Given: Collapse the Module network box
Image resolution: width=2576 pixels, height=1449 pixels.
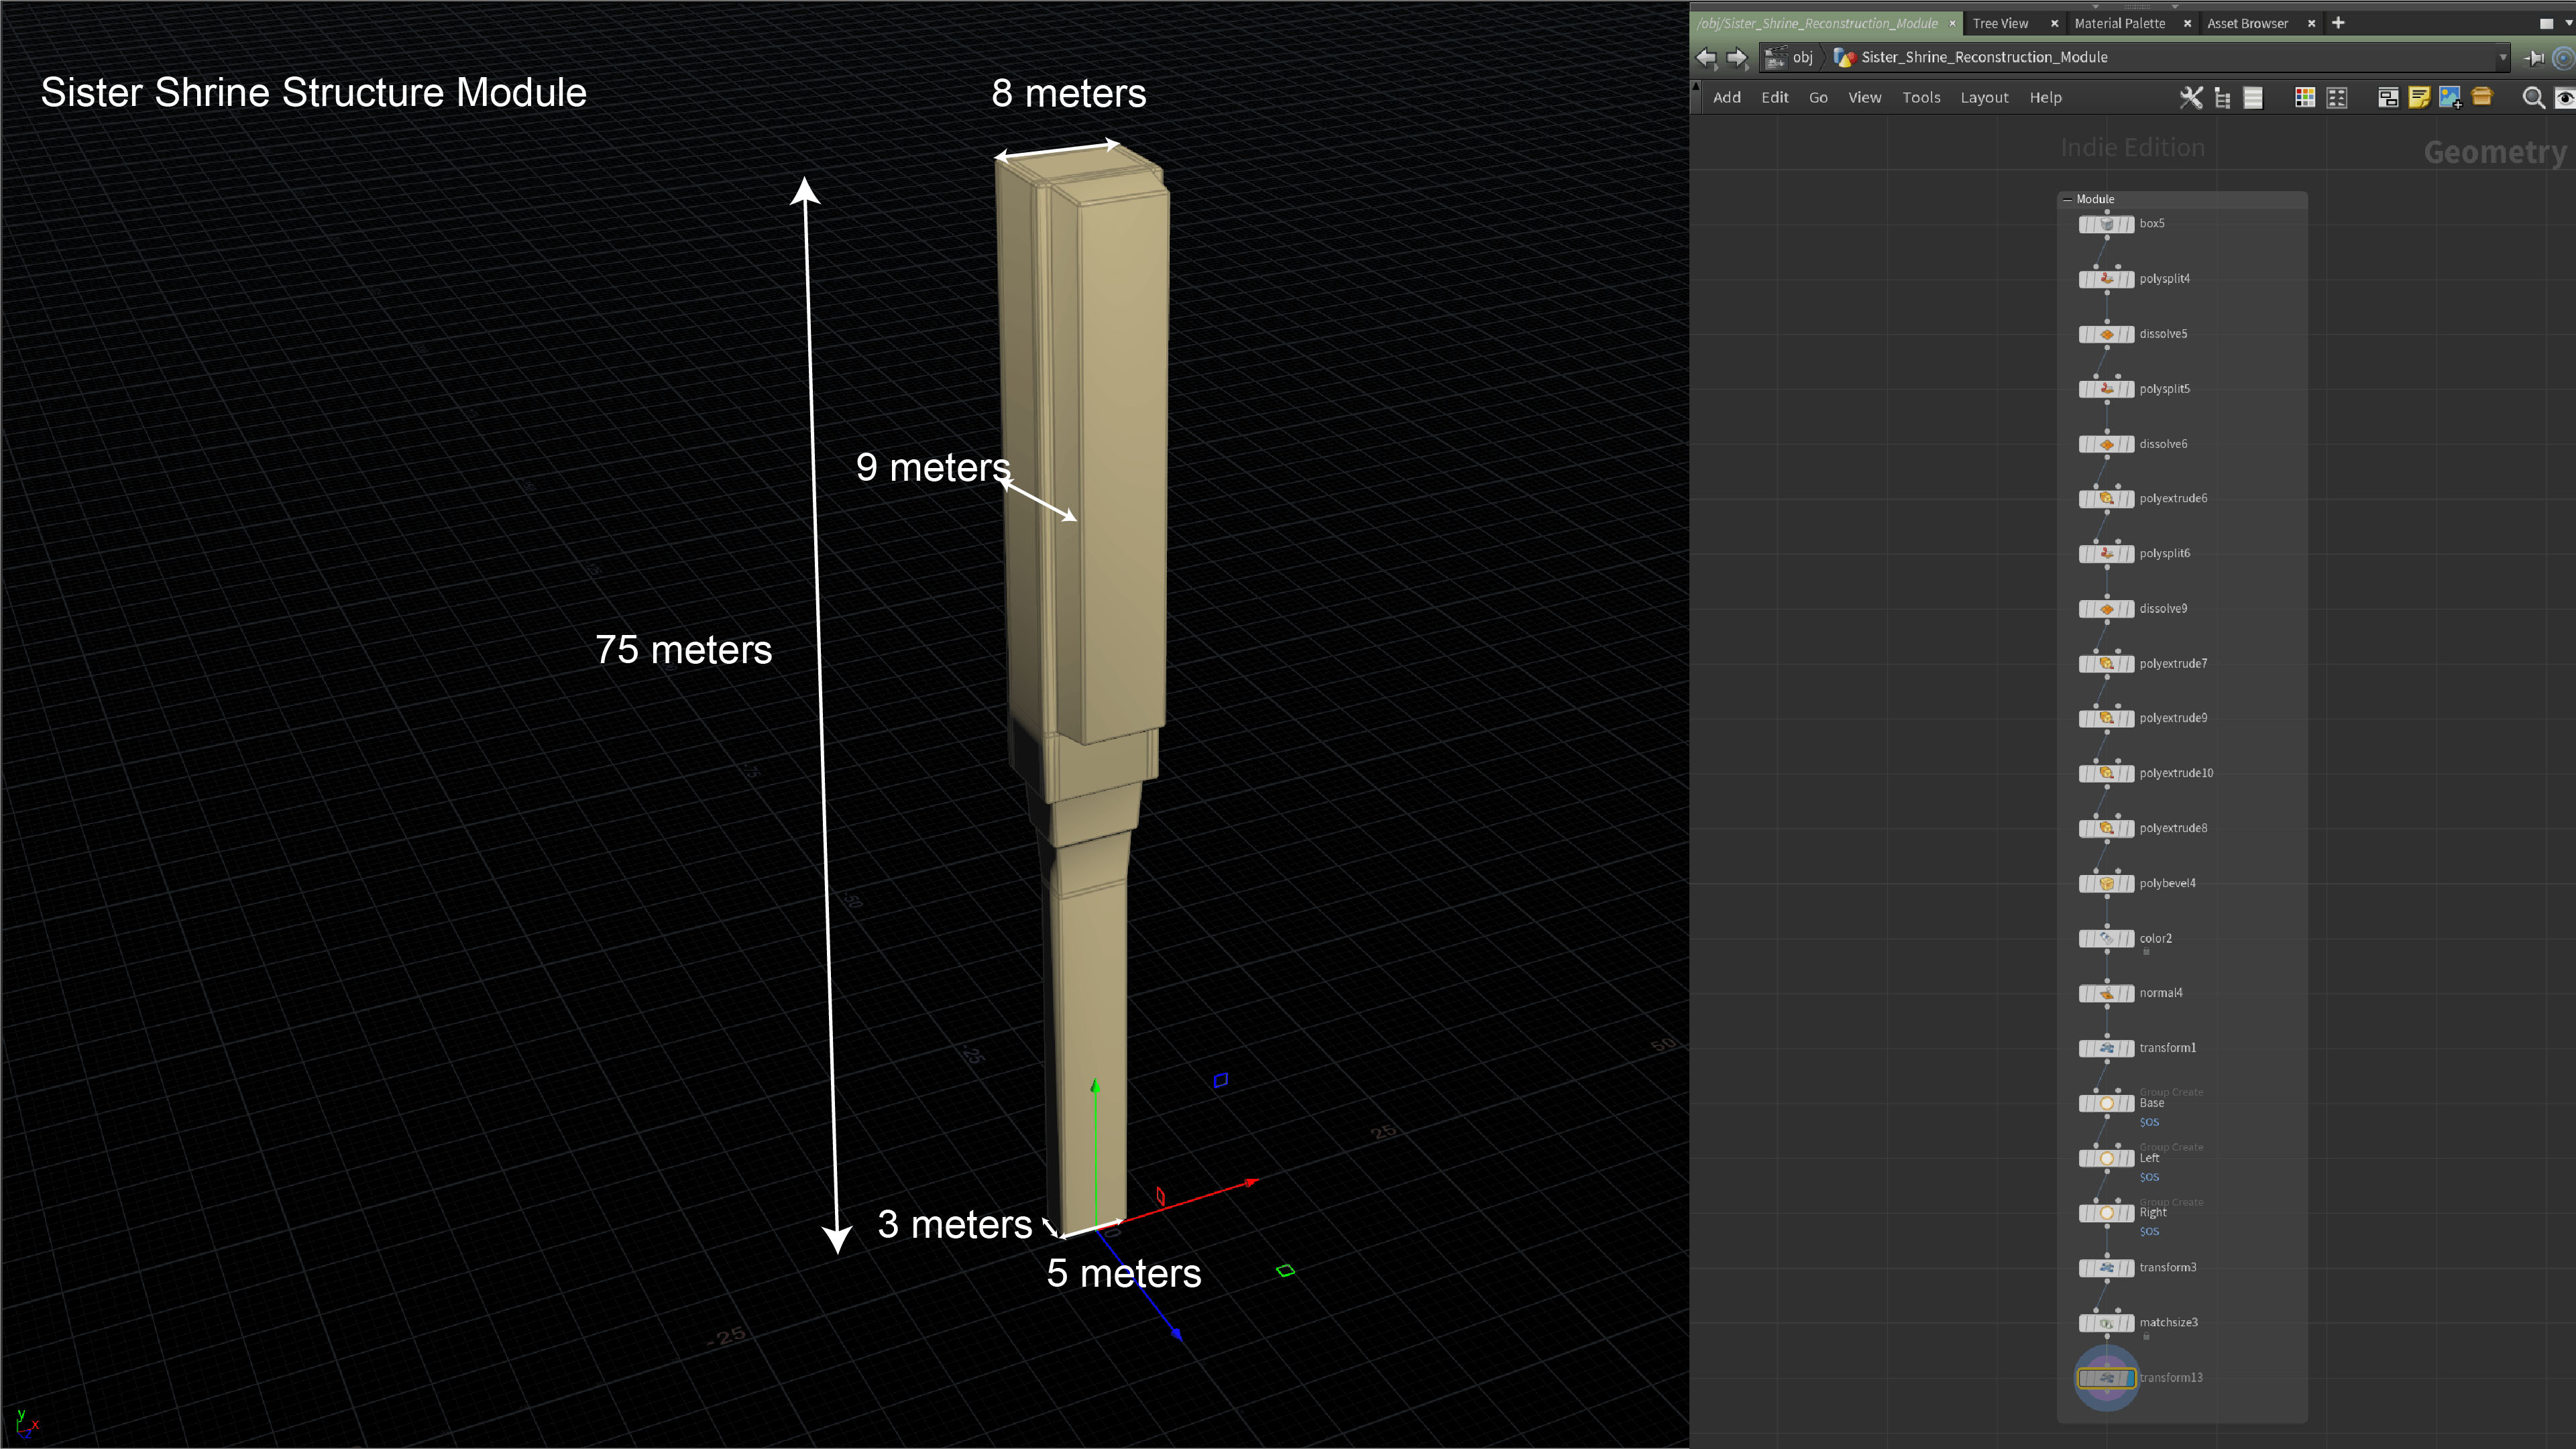Looking at the screenshot, I should click(x=2068, y=199).
